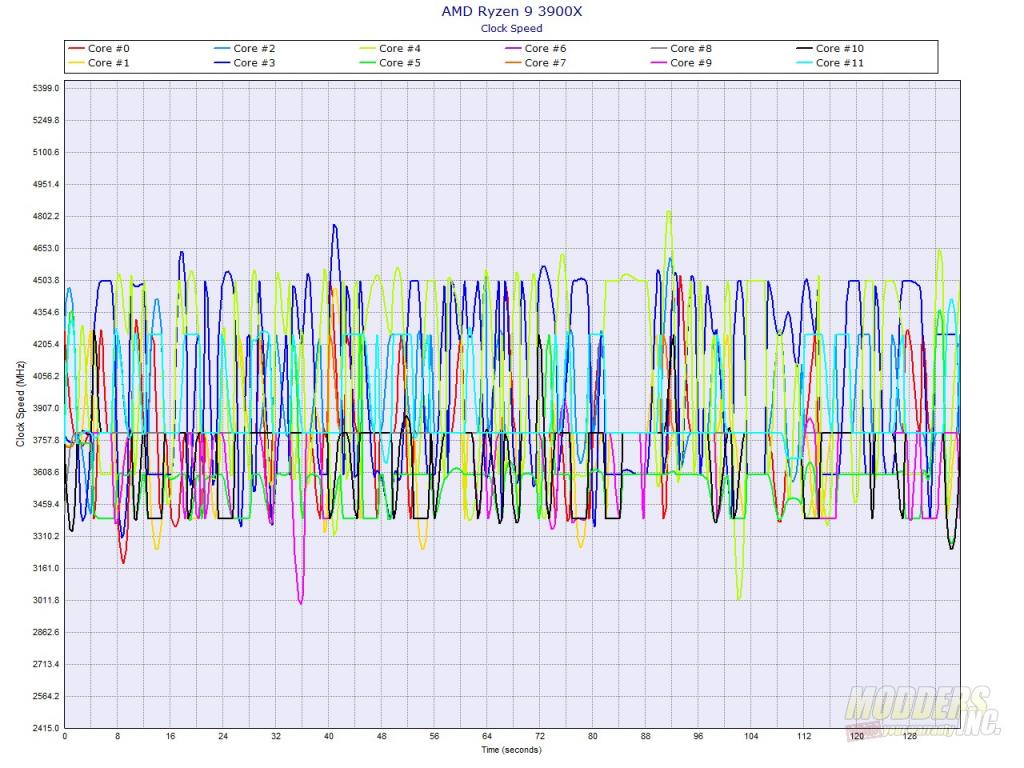Click the y-axis value "4951.4"
The width and height of the screenshot is (1024, 768).
click(46, 184)
